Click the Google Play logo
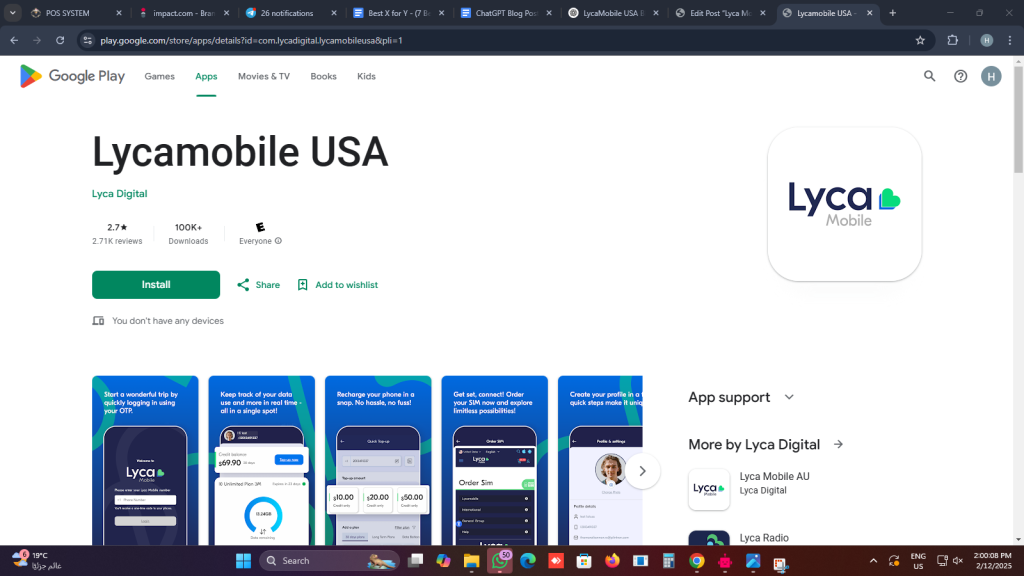 click(x=72, y=76)
